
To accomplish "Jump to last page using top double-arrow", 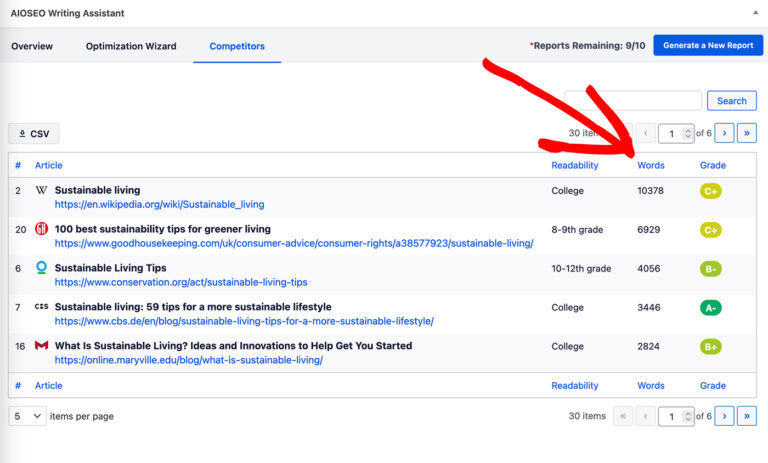I will point(747,133).
